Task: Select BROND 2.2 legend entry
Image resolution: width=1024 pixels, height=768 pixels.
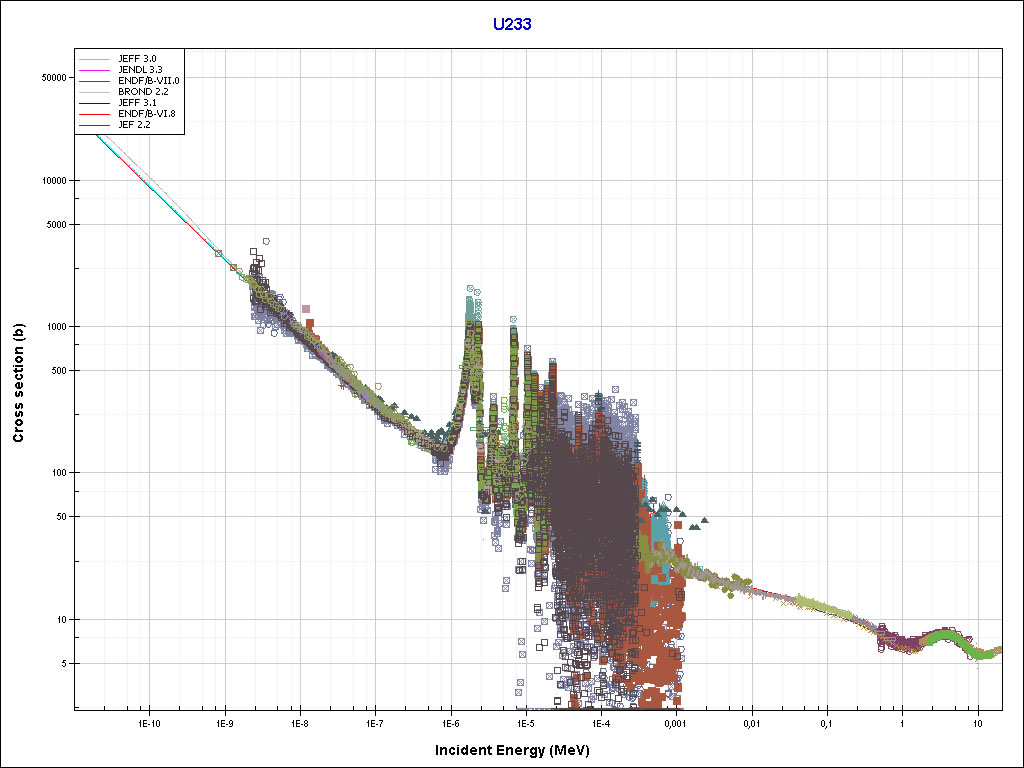Action: (143, 91)
